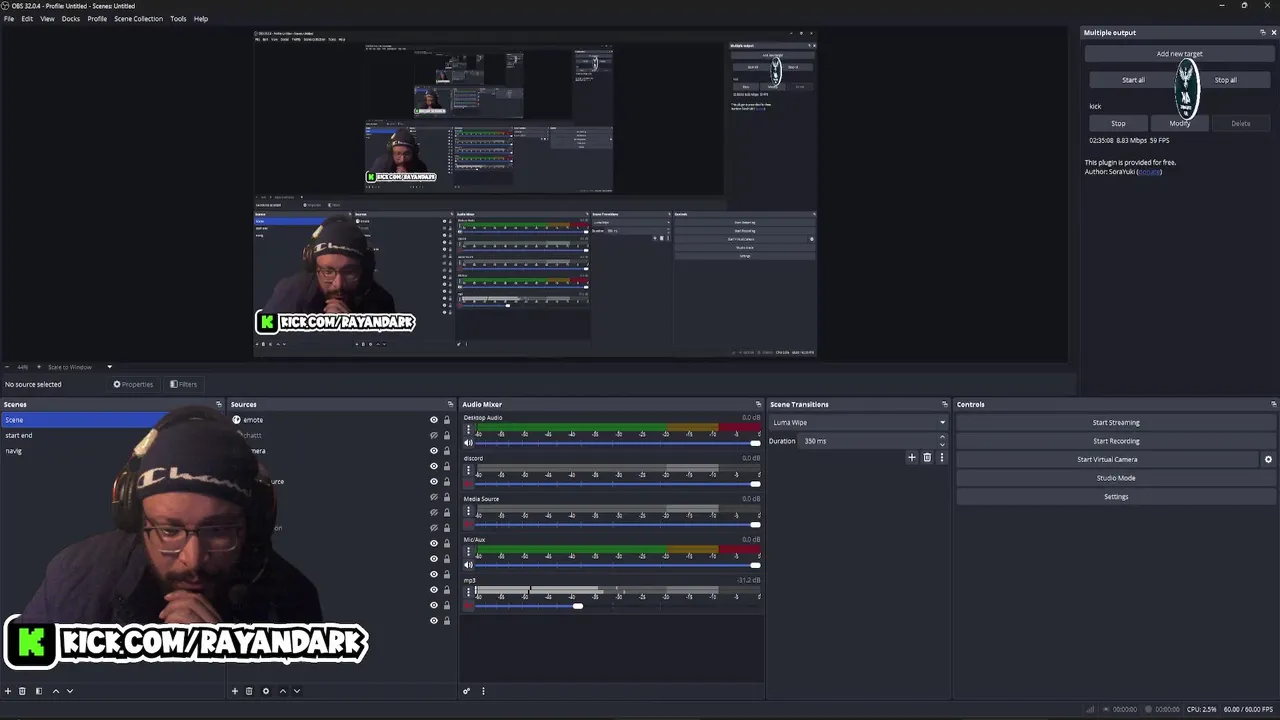Open Advanced Audio Properties from the mixer gear icon

pos(466,691)
